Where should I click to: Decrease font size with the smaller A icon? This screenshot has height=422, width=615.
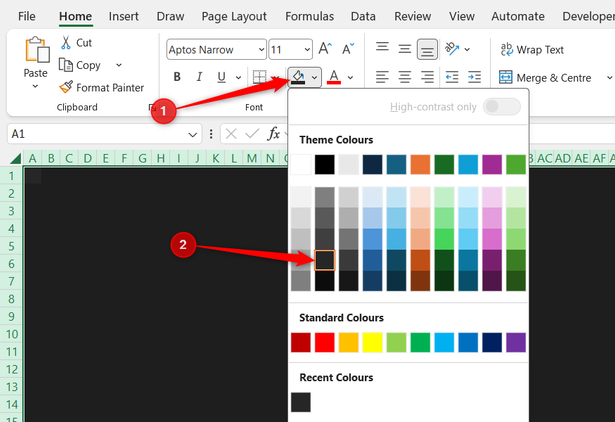point(348,49)
